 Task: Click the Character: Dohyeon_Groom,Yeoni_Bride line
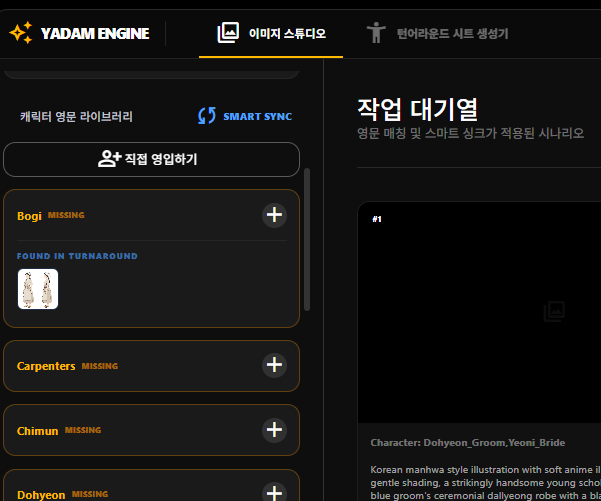(x=468, y=443)
